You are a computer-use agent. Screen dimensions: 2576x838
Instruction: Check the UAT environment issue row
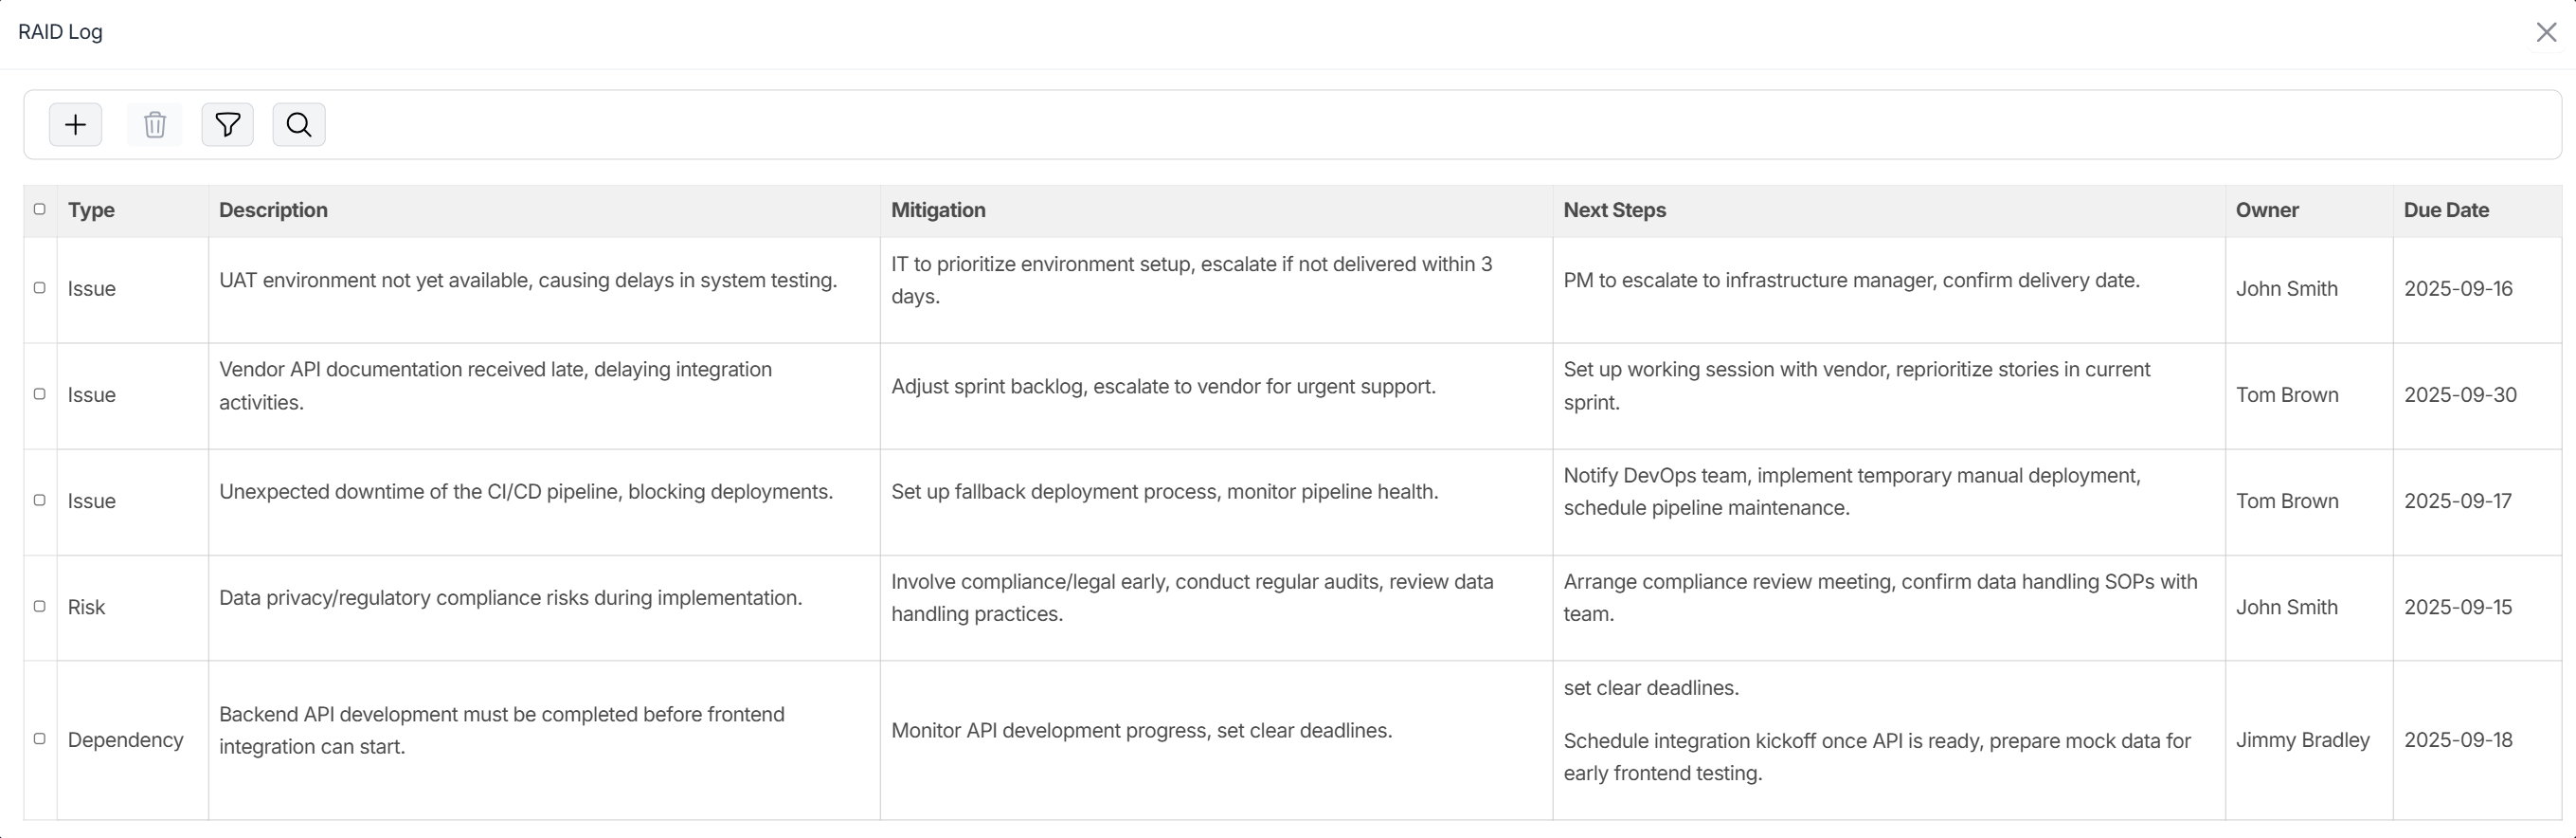pyautogui.click(x=40, y=288)
